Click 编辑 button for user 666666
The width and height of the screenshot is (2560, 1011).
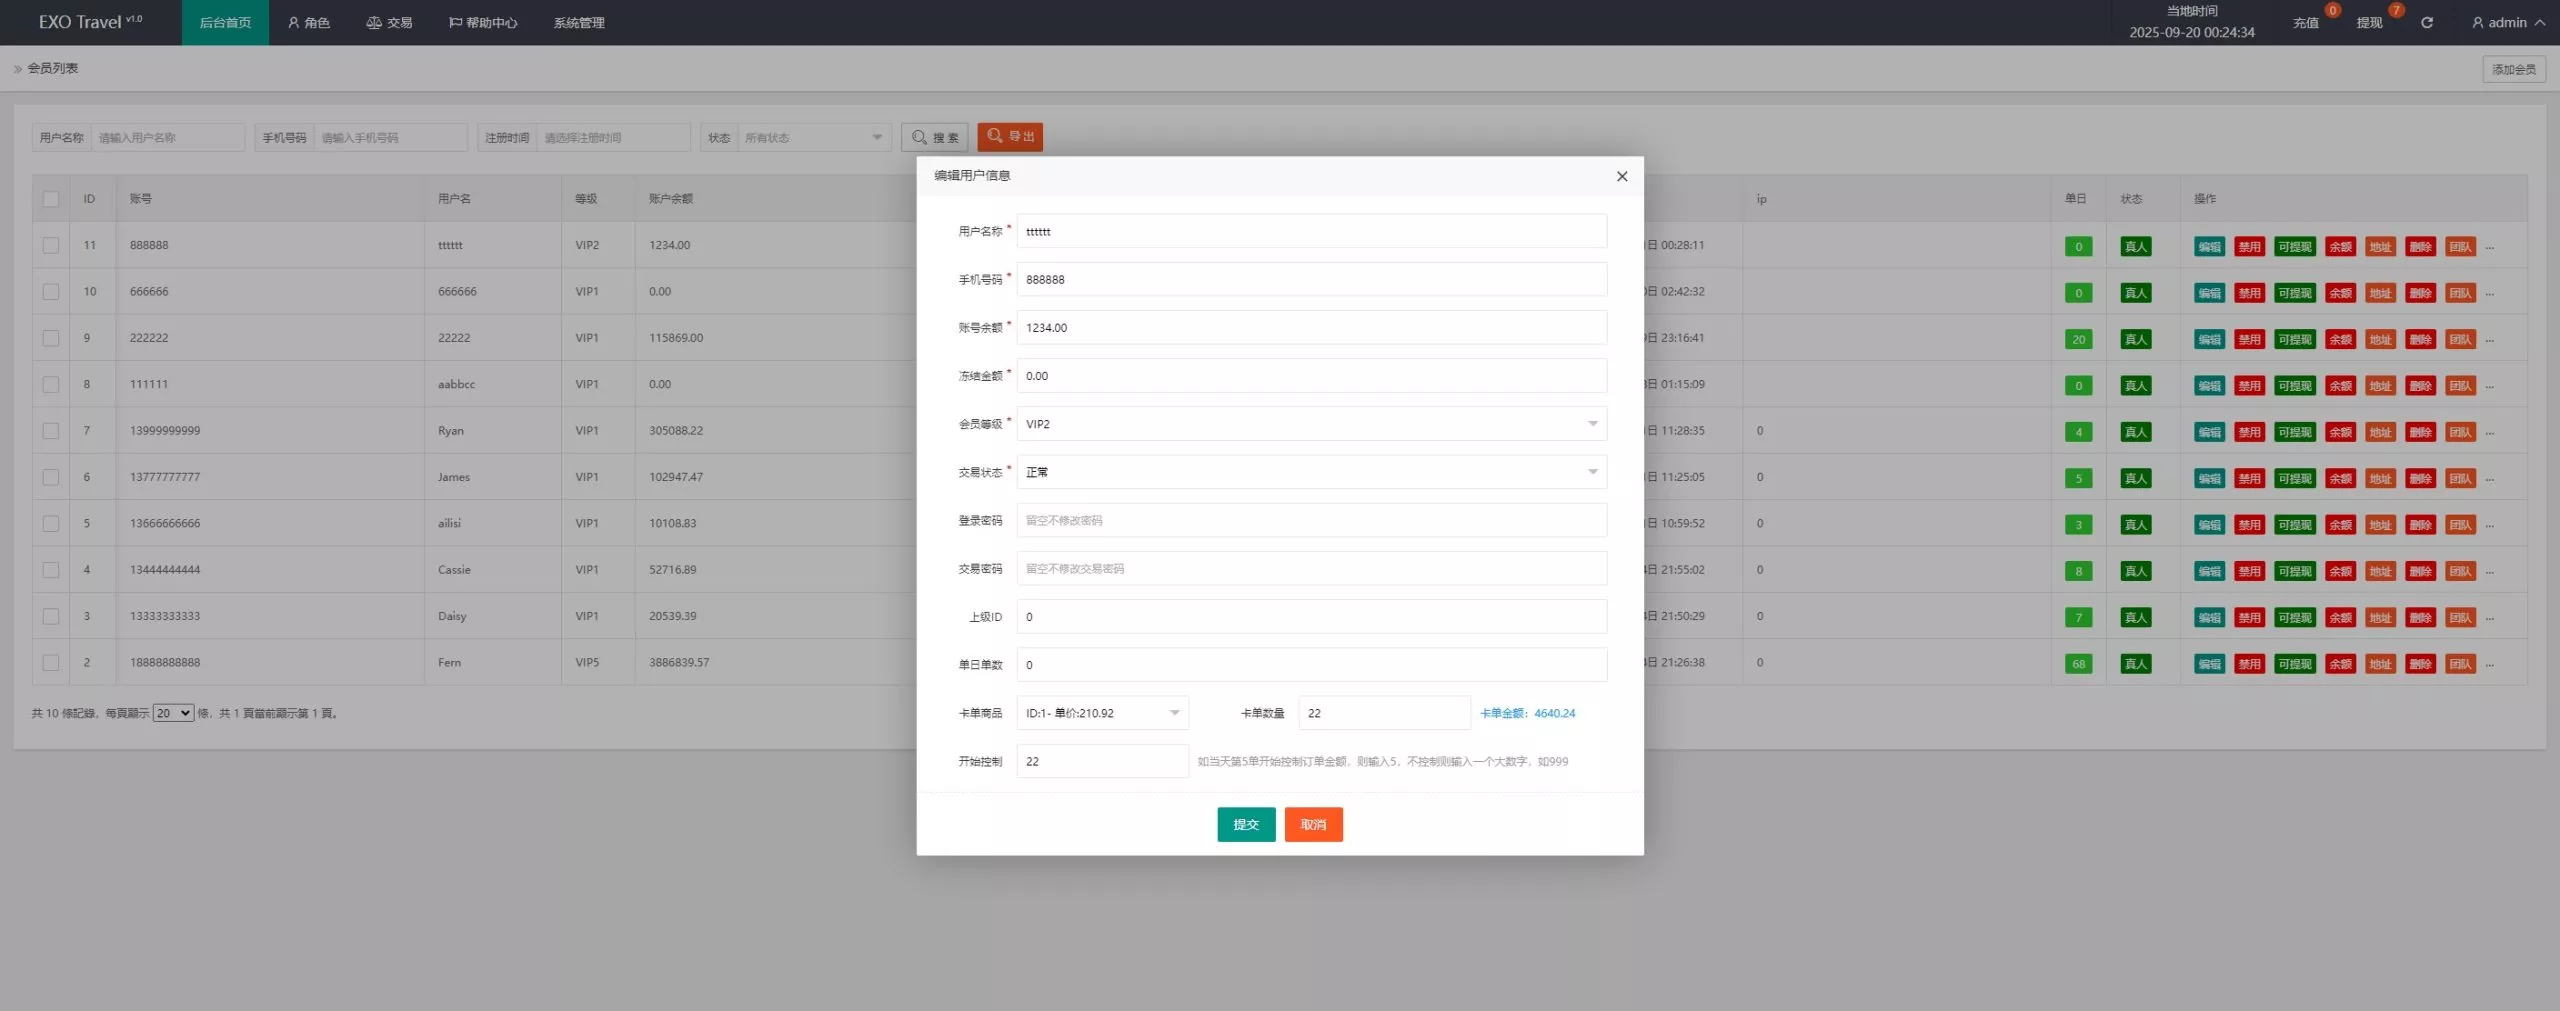coord(2208,293)
